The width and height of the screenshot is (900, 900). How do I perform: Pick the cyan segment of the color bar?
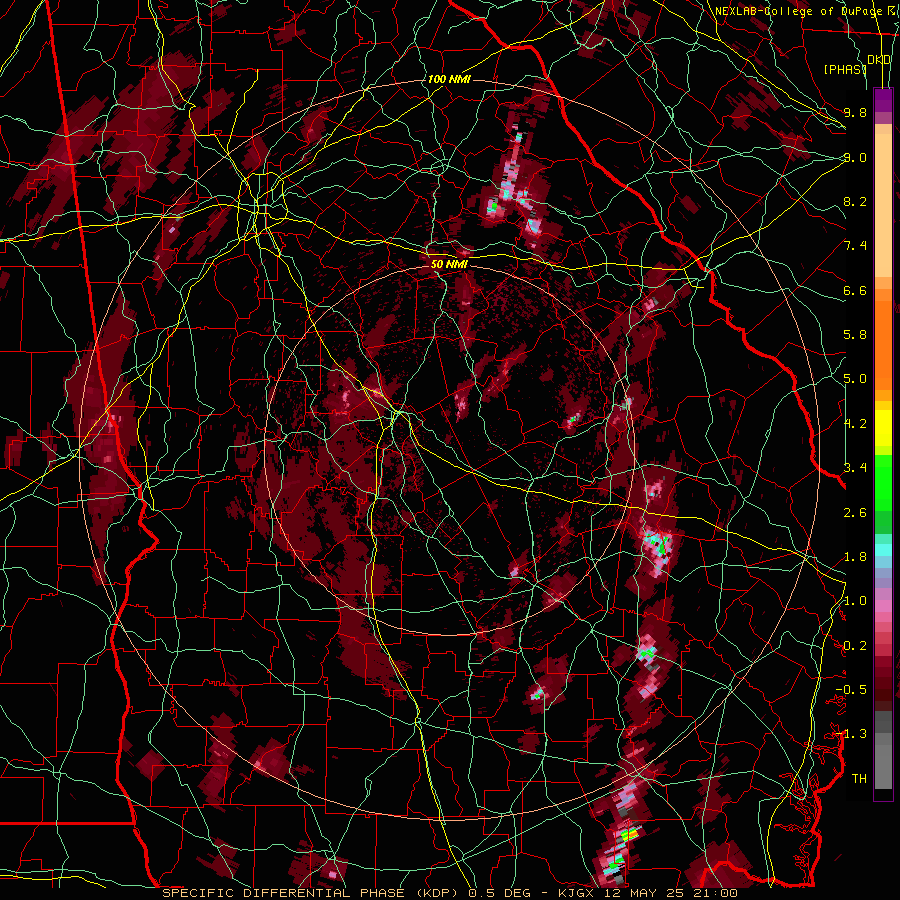tap(883, 550)
